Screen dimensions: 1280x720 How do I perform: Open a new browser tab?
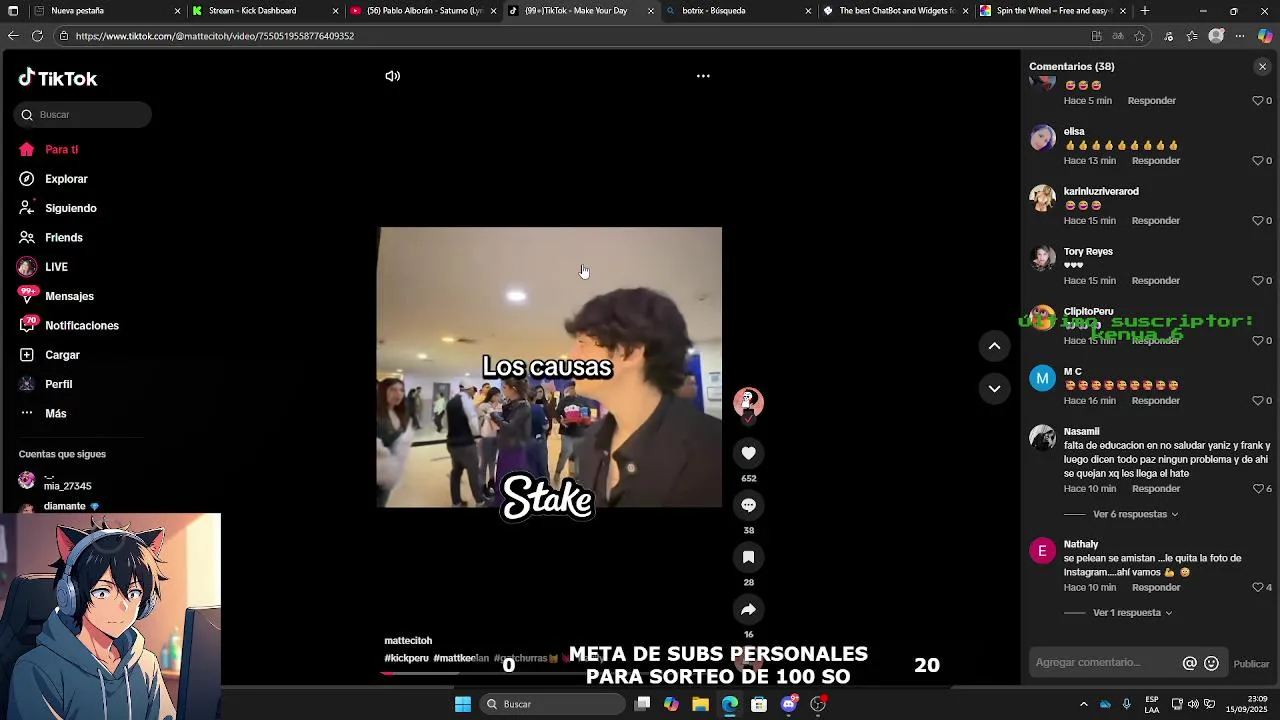1145,11
